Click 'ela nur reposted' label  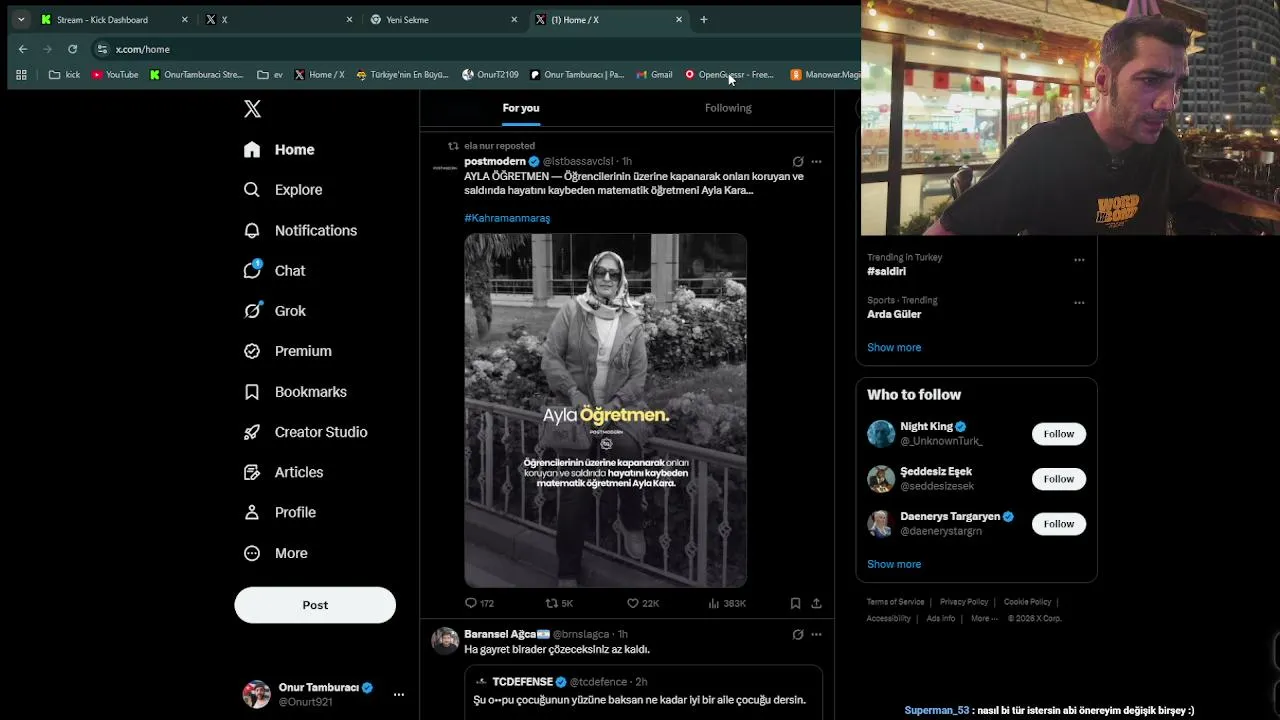tap(499, 146)
